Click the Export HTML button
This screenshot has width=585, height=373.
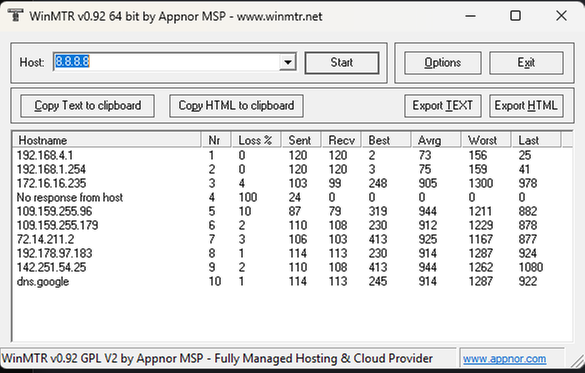(x=526, y=106)
